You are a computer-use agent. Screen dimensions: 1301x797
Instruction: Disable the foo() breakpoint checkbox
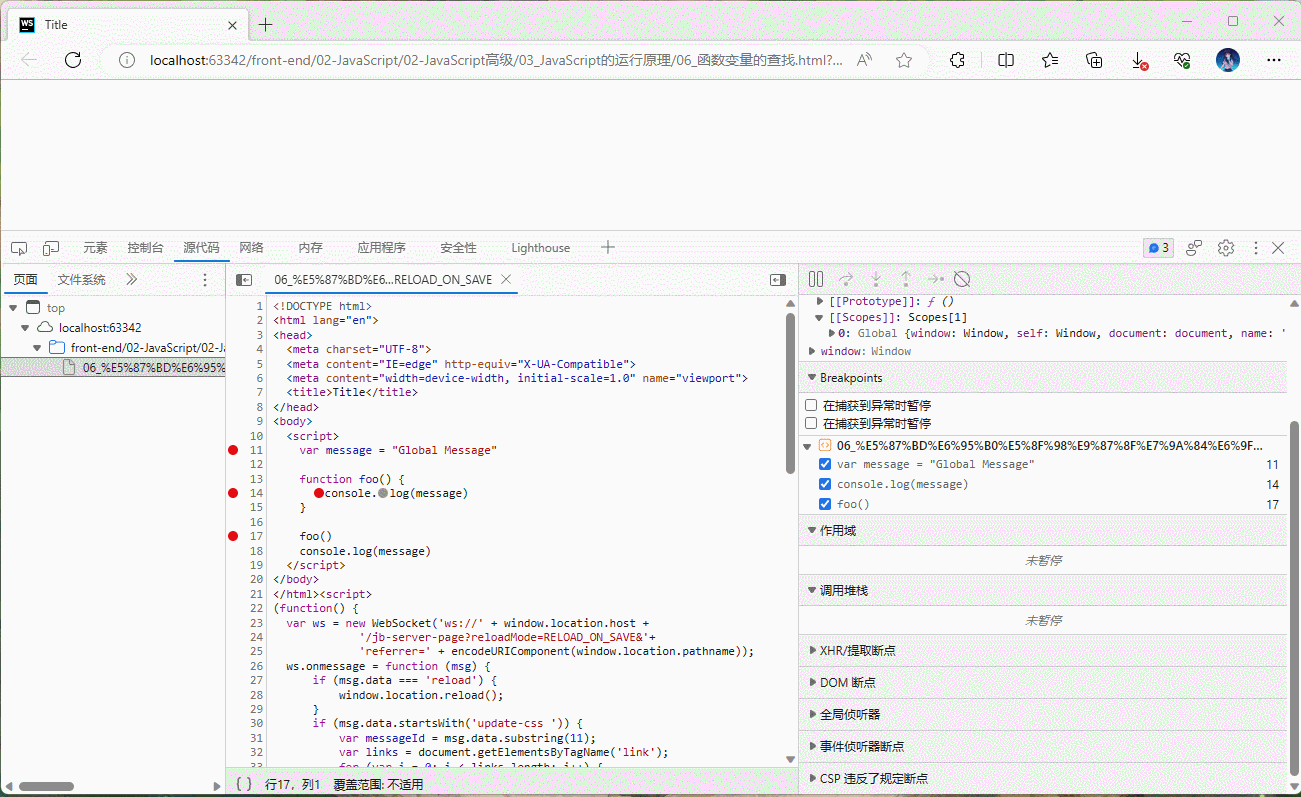click(x=825, y=504)
